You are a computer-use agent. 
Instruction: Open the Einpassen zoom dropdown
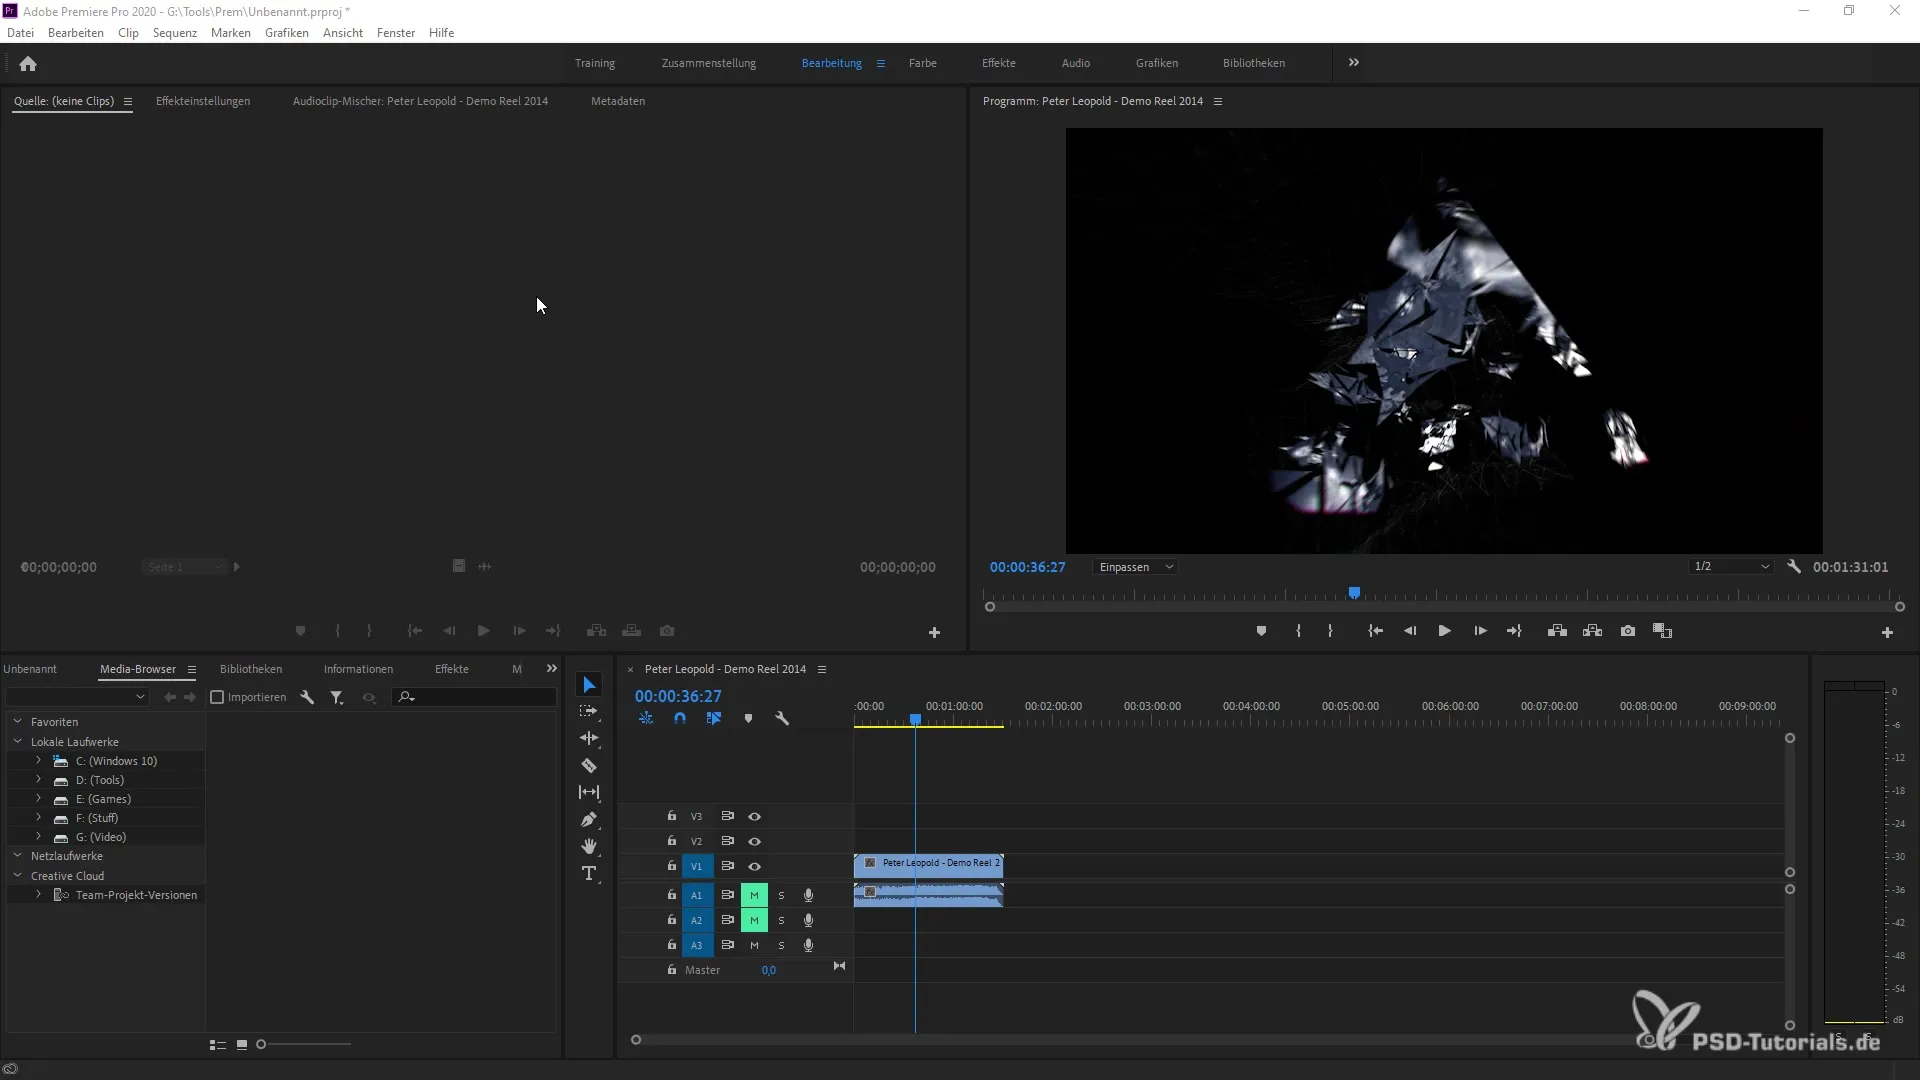point(1136,567)
